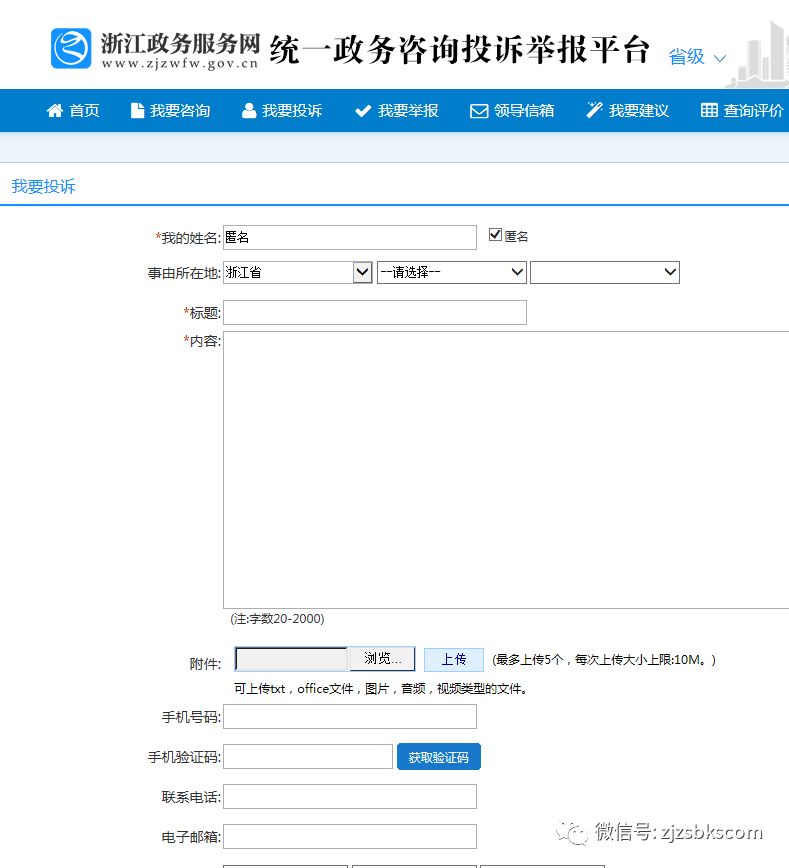Click the person icon beside 我要投诉
This screenshot has width=789, height=868.
(x=249, y=111)
